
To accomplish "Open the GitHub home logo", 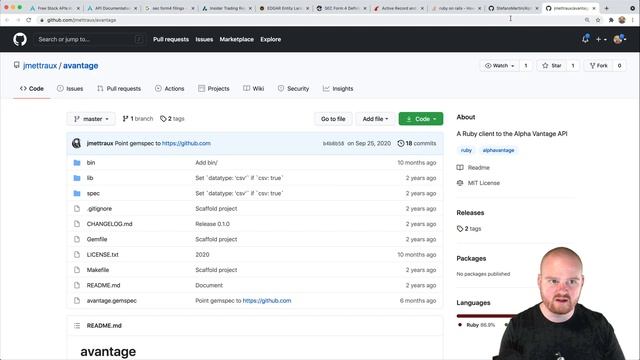I will point(20,39).
